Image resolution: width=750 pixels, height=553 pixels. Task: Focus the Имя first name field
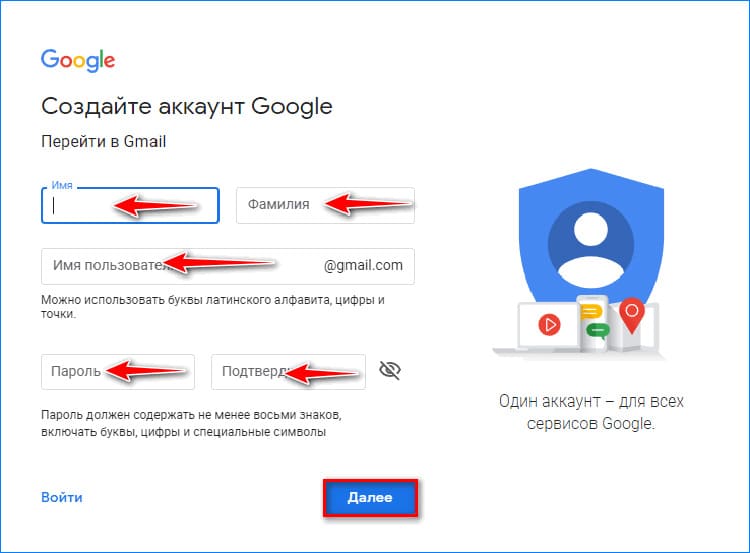point(130,206)
